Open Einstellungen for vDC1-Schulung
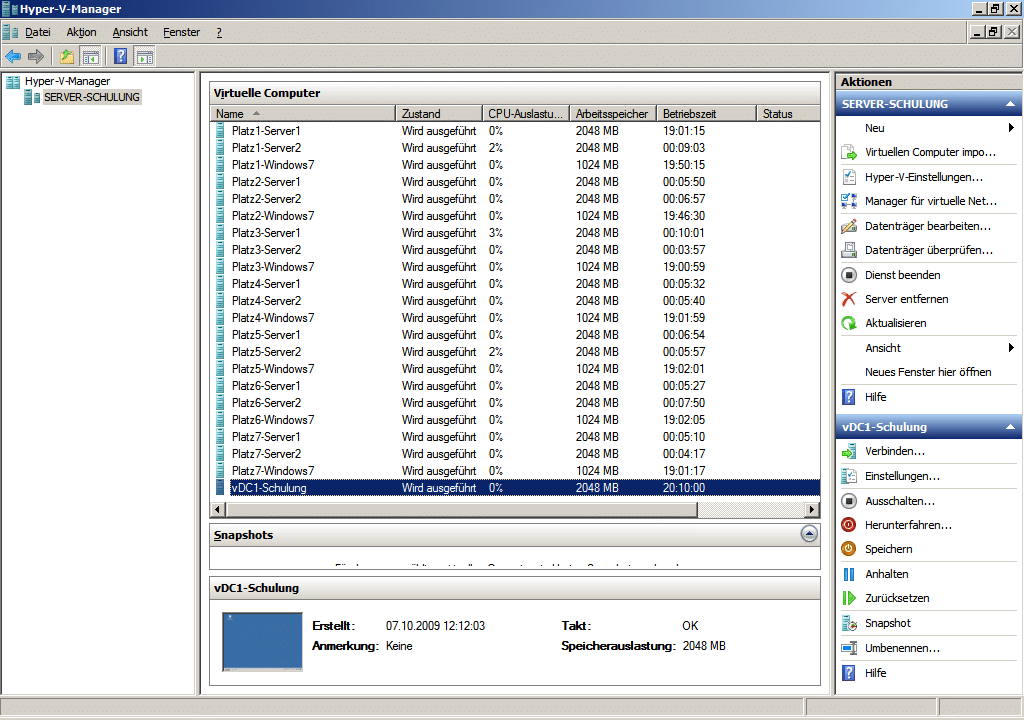The image size is (1024, 720). (x=902, y=476)
